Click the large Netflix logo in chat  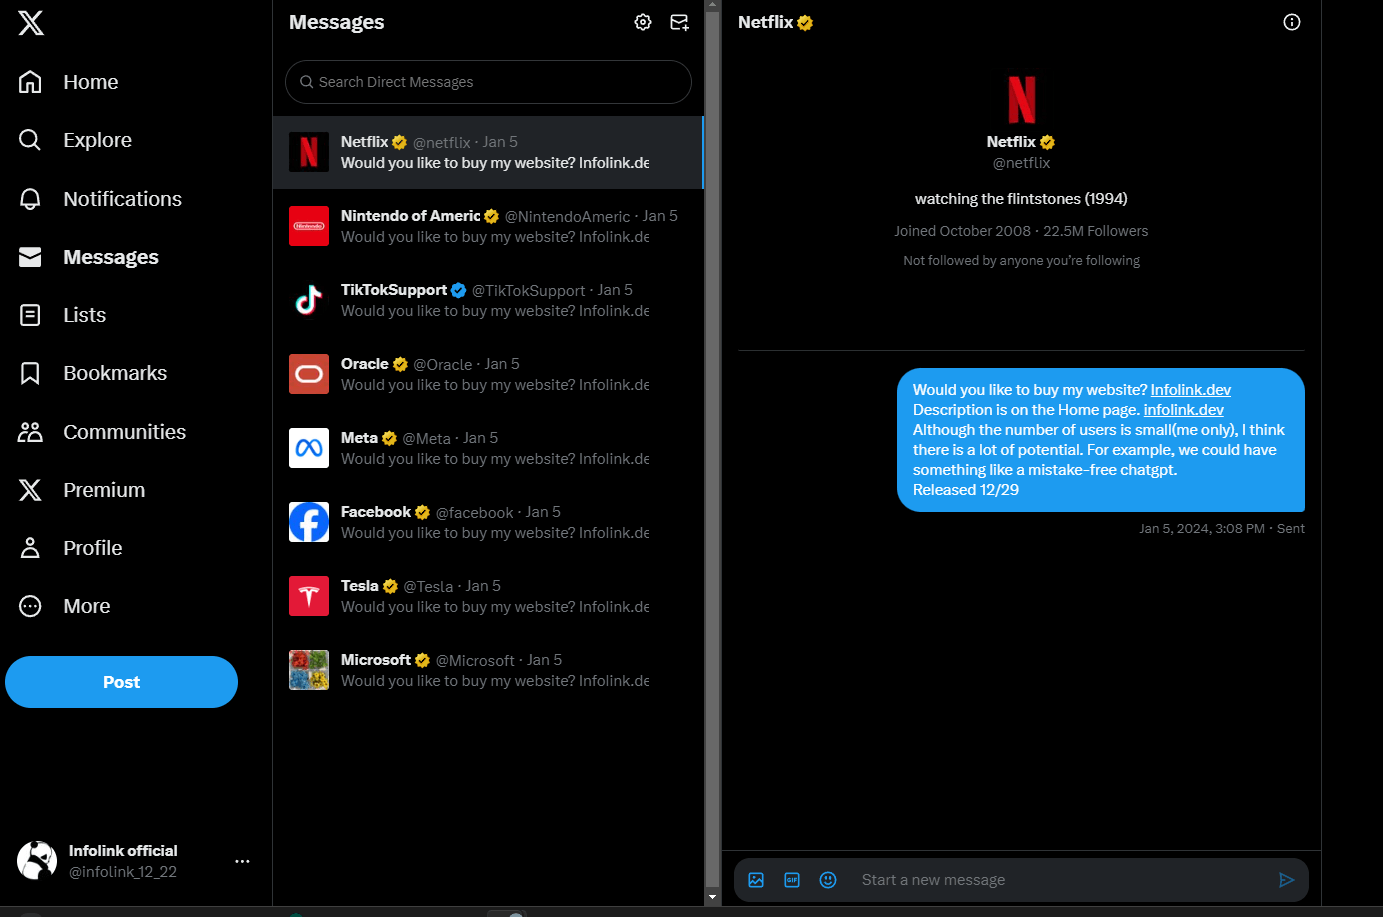coord(1021,99)
